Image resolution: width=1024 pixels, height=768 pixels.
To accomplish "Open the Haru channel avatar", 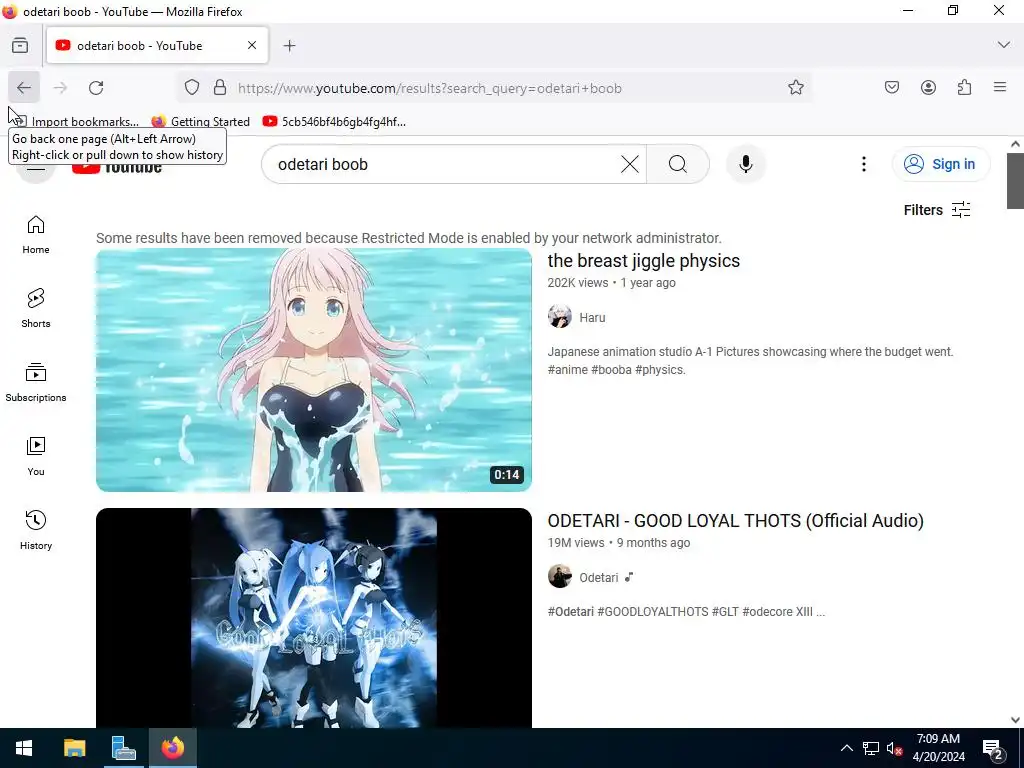I will click(x=560, y=317).
